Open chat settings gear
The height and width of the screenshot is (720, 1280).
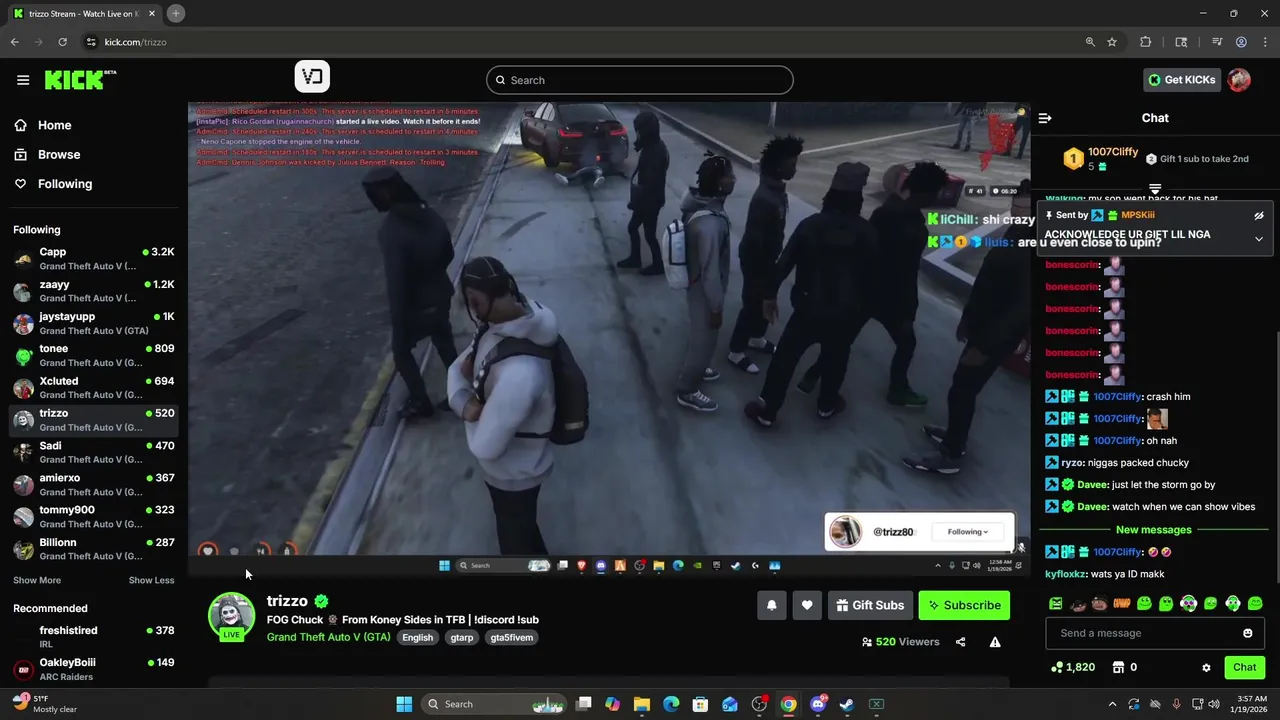(1206, 667)
